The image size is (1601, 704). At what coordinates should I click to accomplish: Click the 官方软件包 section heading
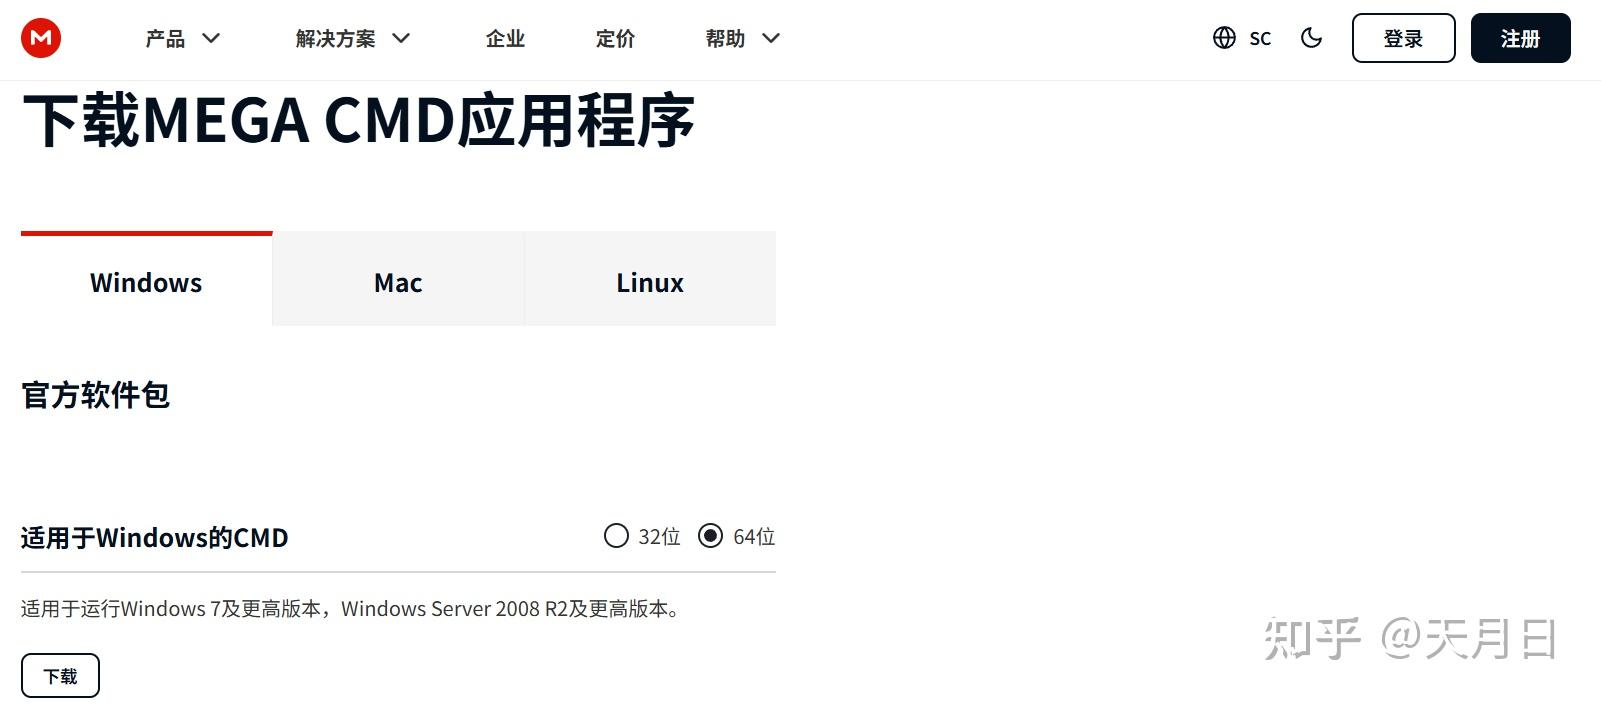[x=96, y=395]
